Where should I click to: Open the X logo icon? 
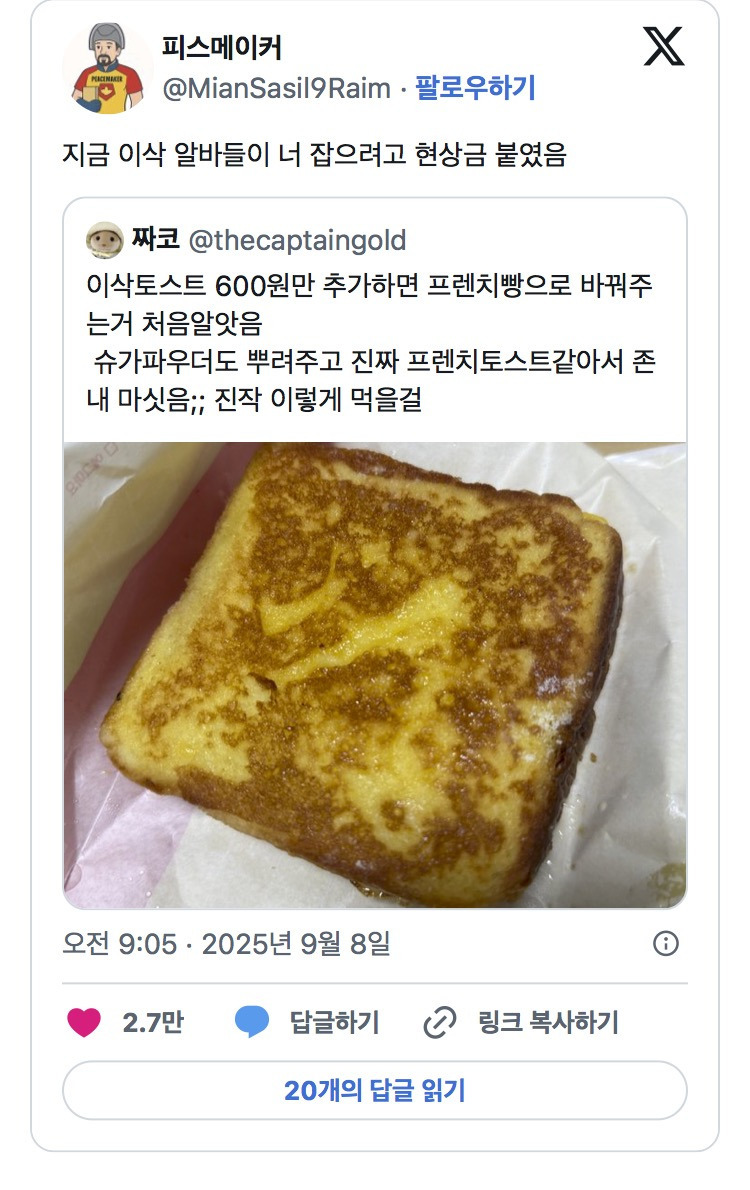tap(663, 46)
